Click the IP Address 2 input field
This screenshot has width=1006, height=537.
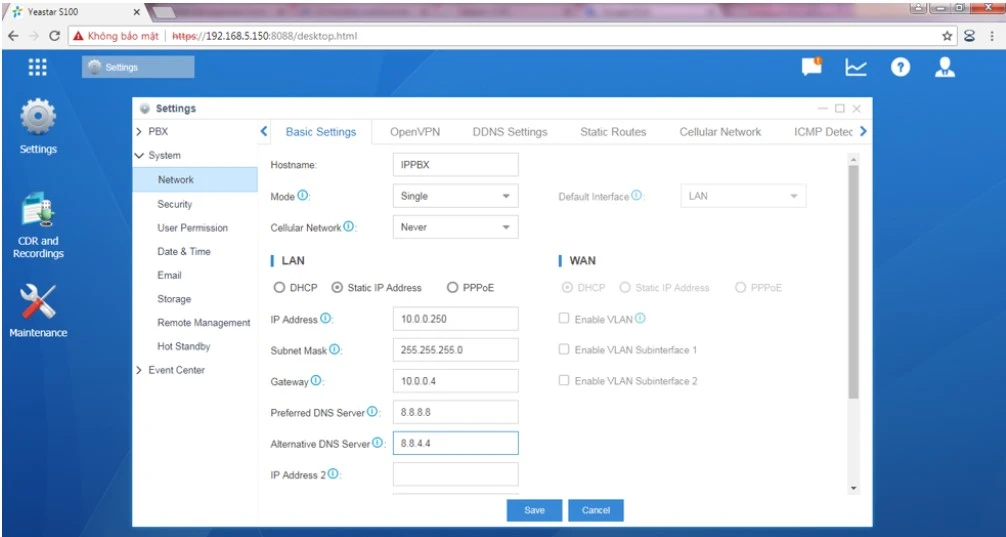[455, 475]
